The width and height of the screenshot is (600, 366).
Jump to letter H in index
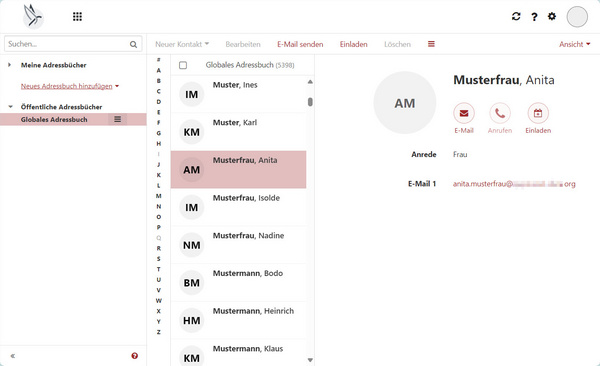pos(159,144)
